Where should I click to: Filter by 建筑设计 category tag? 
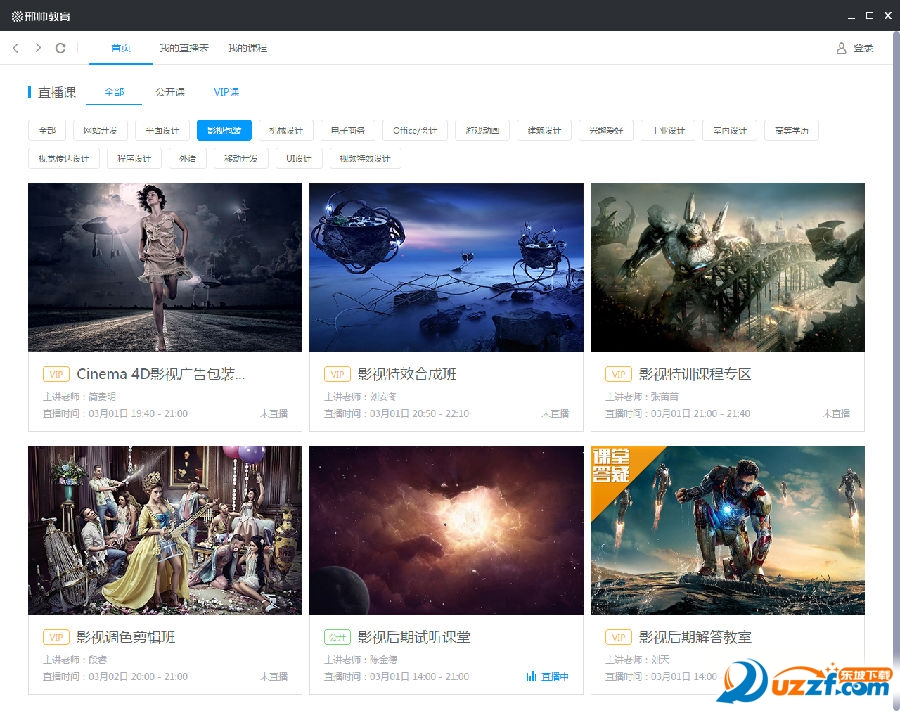click(x=544, y=130)
